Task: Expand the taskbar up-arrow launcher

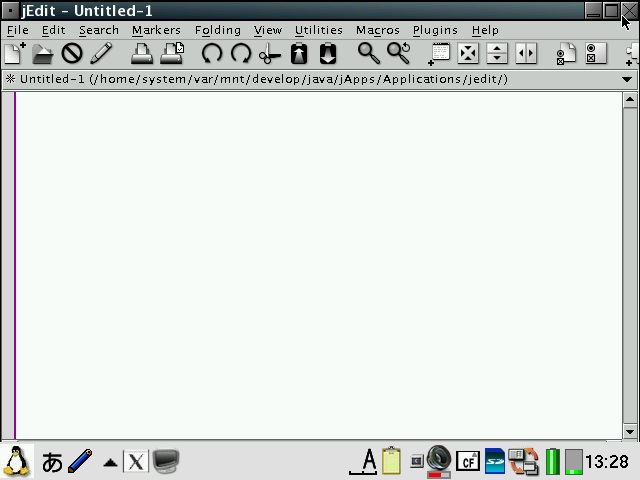Action: 110,462
